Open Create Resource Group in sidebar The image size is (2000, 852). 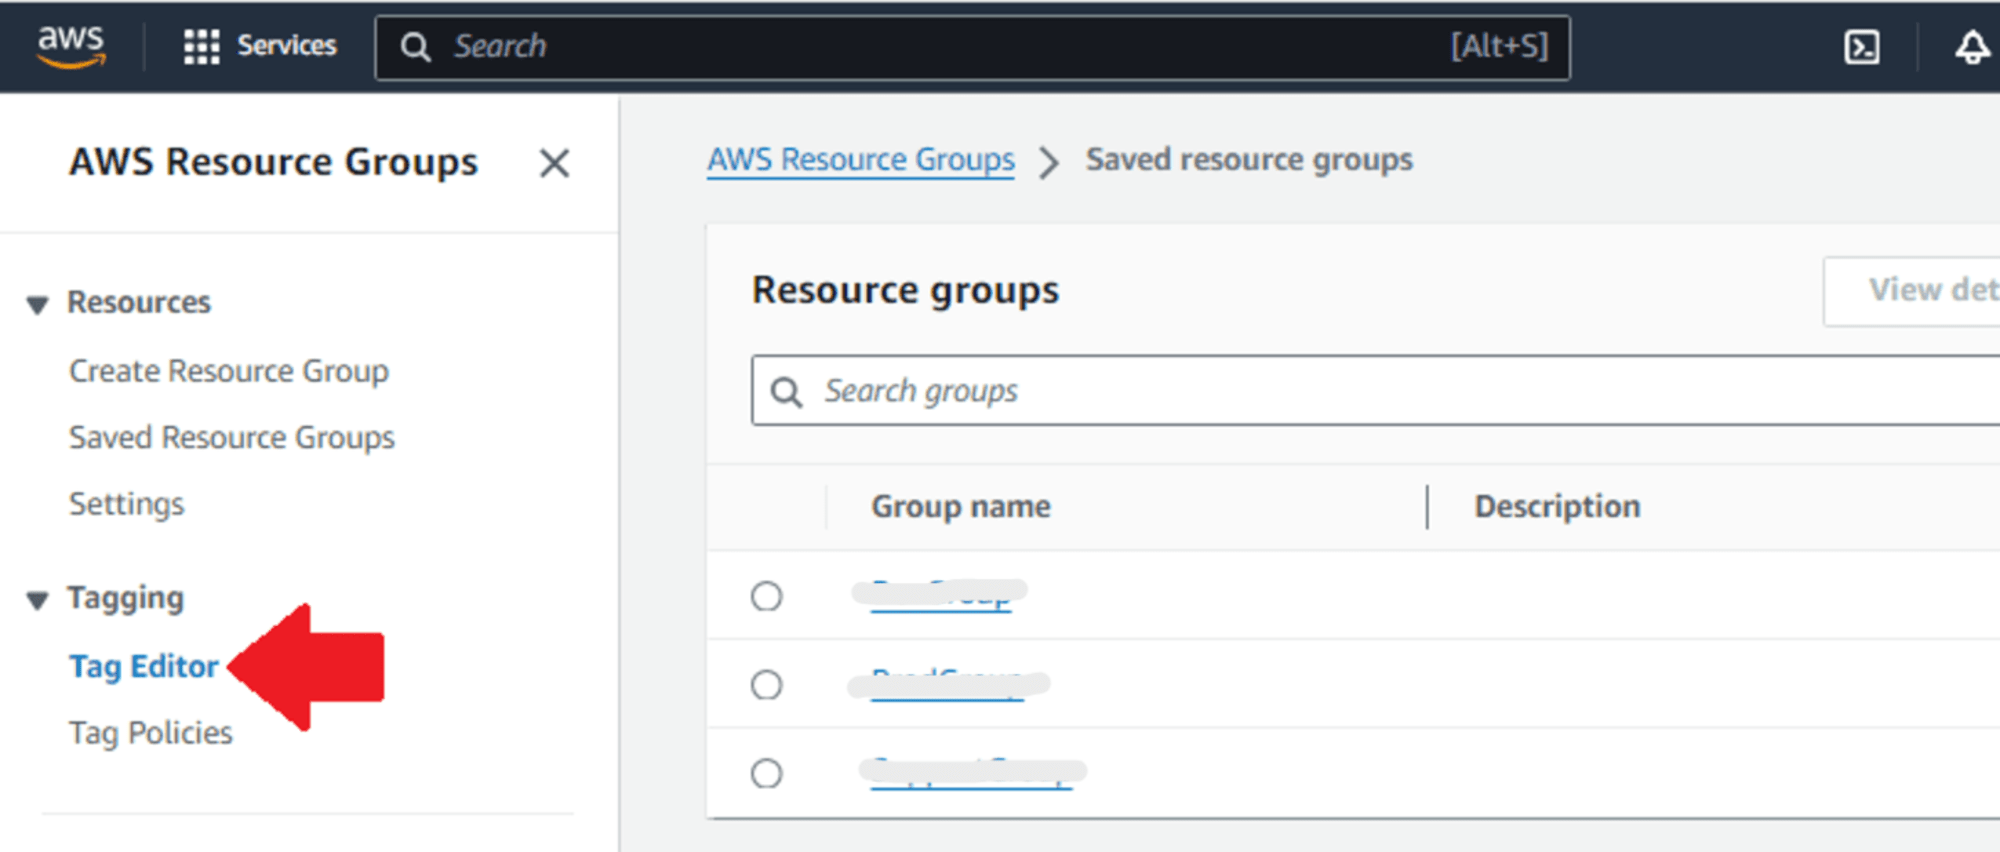point(229,371)
